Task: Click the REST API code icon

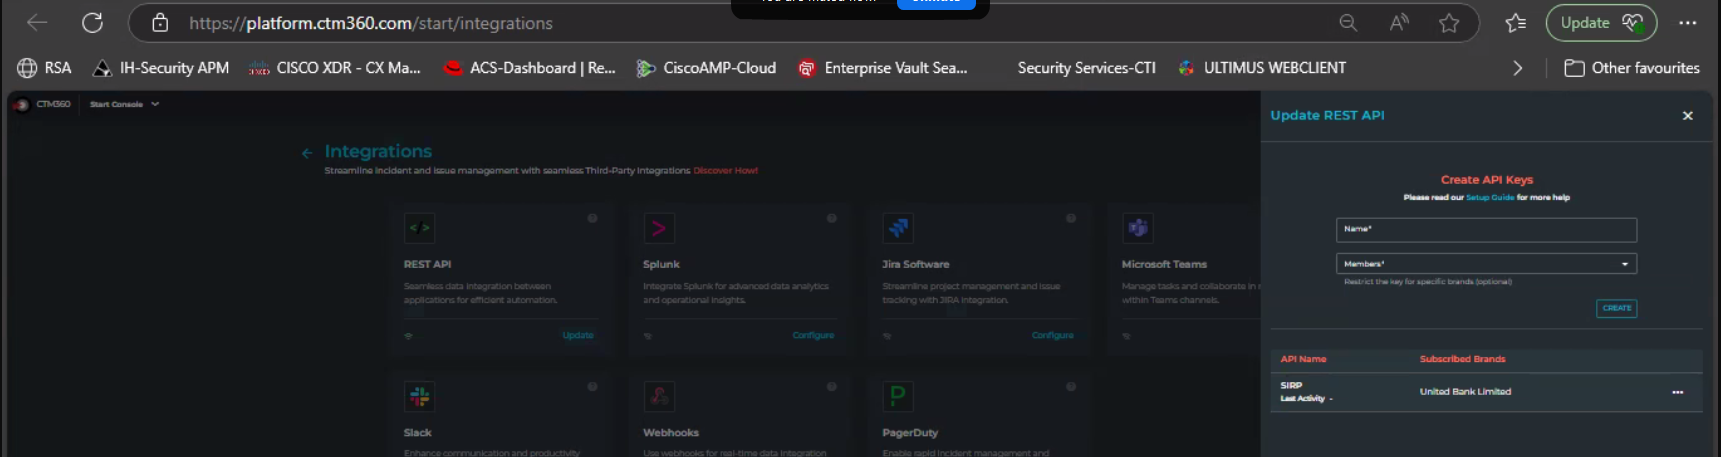Action: click(x=420, y=228)
